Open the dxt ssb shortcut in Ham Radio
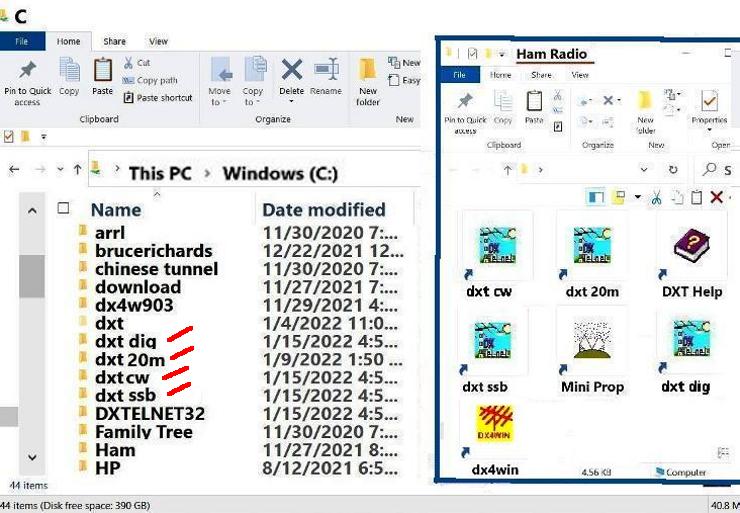740x513 pixels. (x=492, y=341)
